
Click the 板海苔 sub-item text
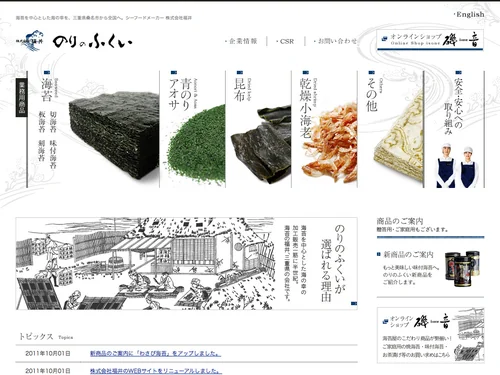[x=42, y=122]
